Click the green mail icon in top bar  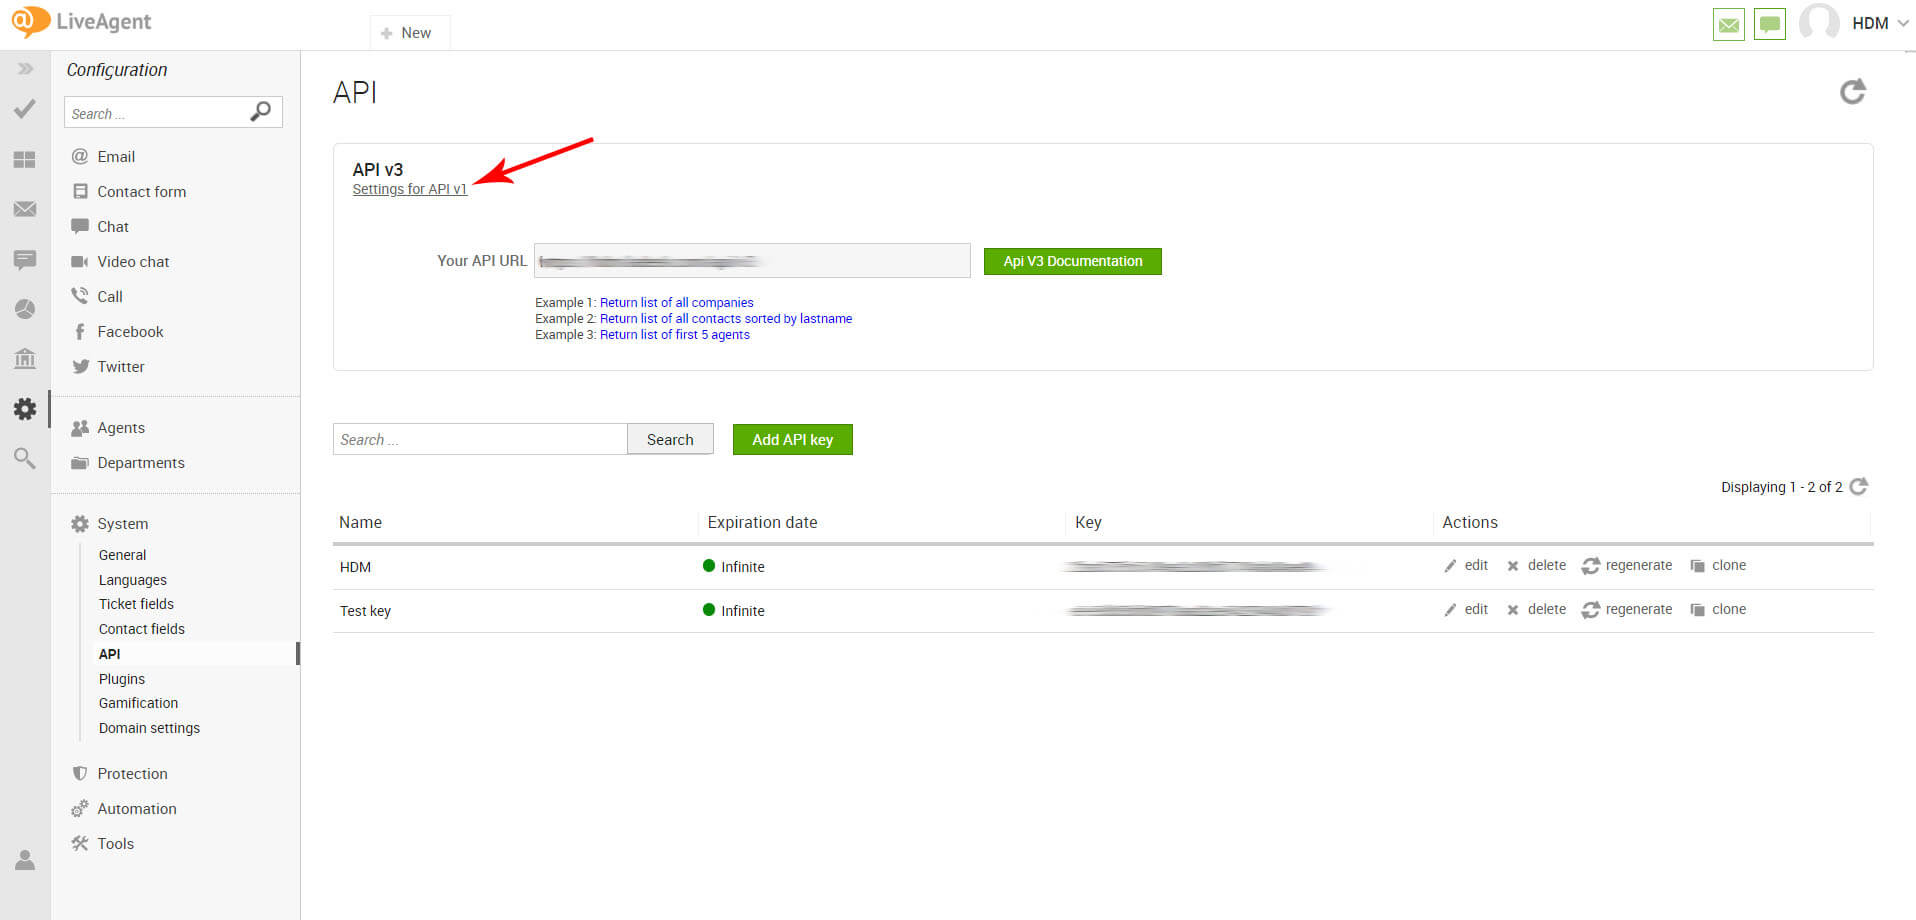coord(1728,24)
